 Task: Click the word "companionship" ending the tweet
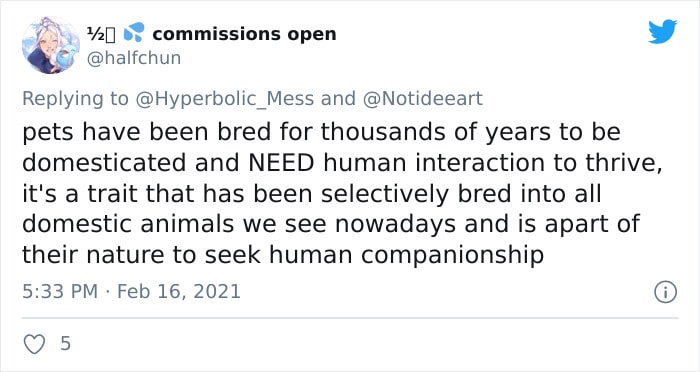tap(452, 256)
